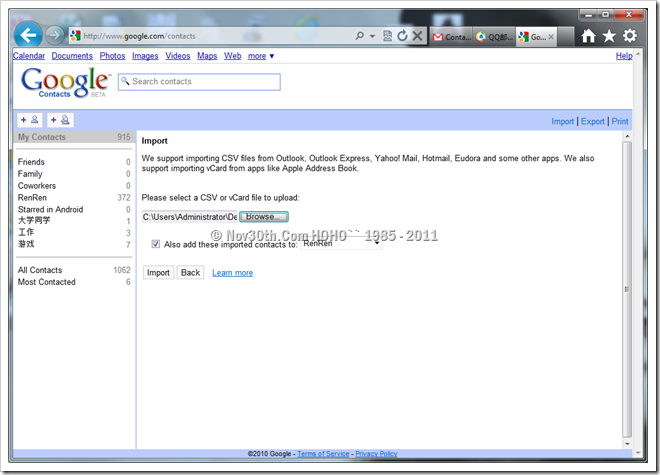Click the import panel vertical scrollbar thumb

tap(627, 289)
